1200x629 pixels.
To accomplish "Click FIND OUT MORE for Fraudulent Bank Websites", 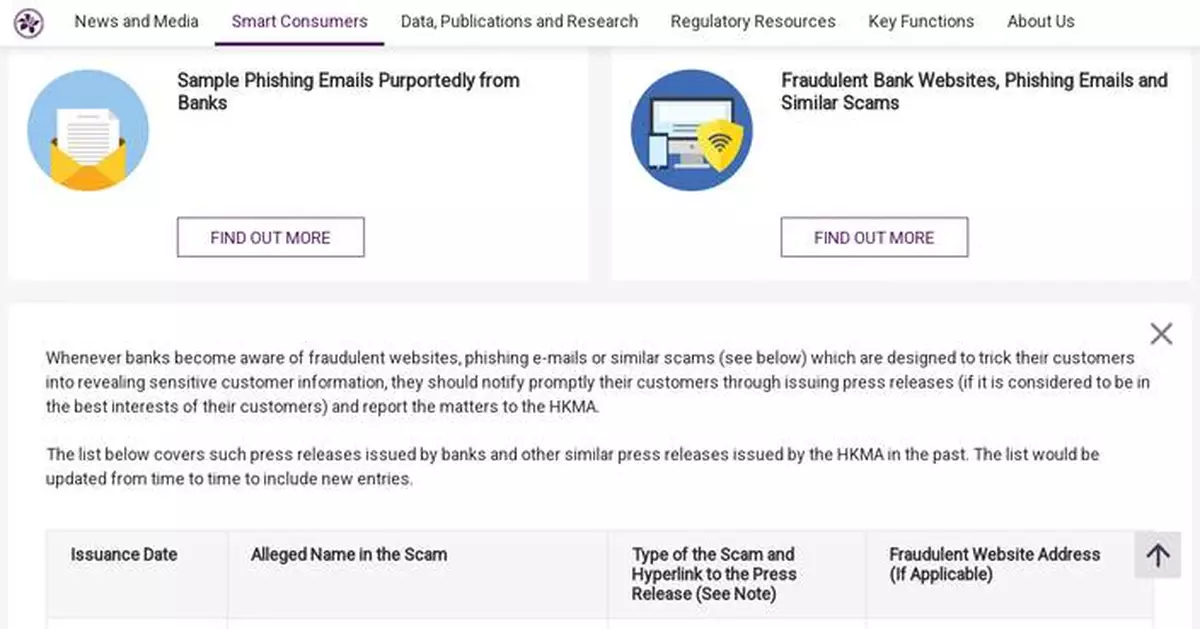I will coord(874,237).
